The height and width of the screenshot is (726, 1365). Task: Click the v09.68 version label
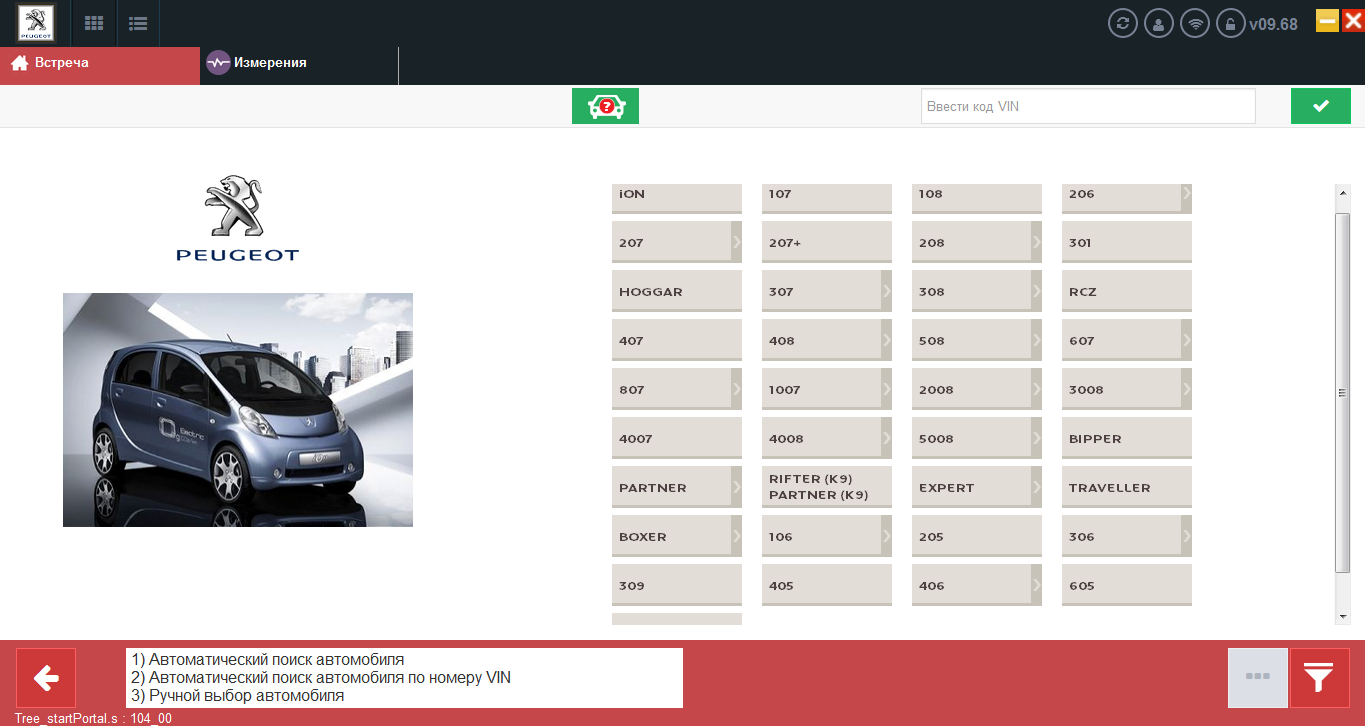(x=1274, y=24)
